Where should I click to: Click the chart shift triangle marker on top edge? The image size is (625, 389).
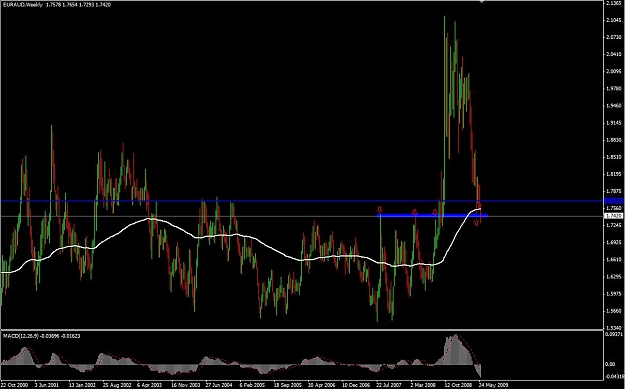(482, 2)
